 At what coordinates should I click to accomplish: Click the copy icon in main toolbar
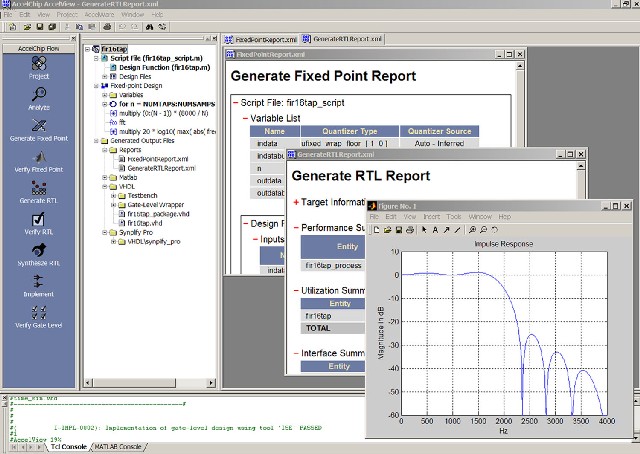tap(79, 27)
